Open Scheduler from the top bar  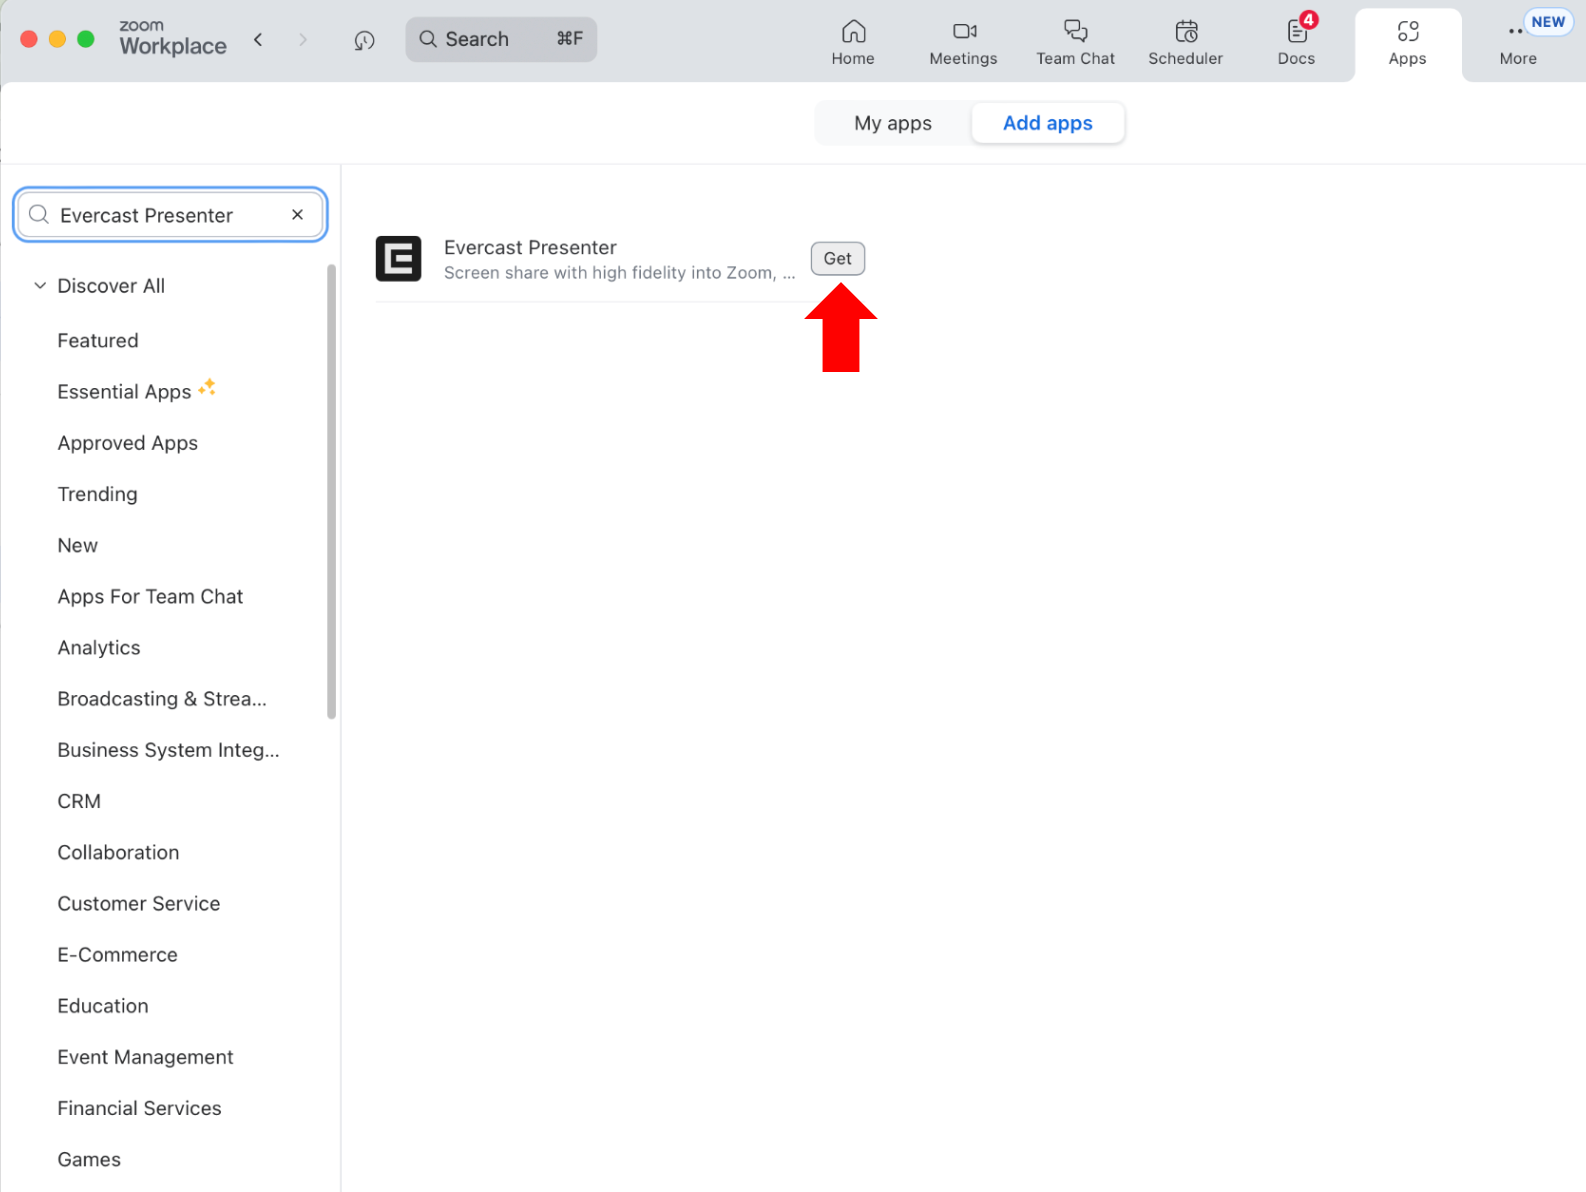pyautogui.click(x=1185, y=43)
